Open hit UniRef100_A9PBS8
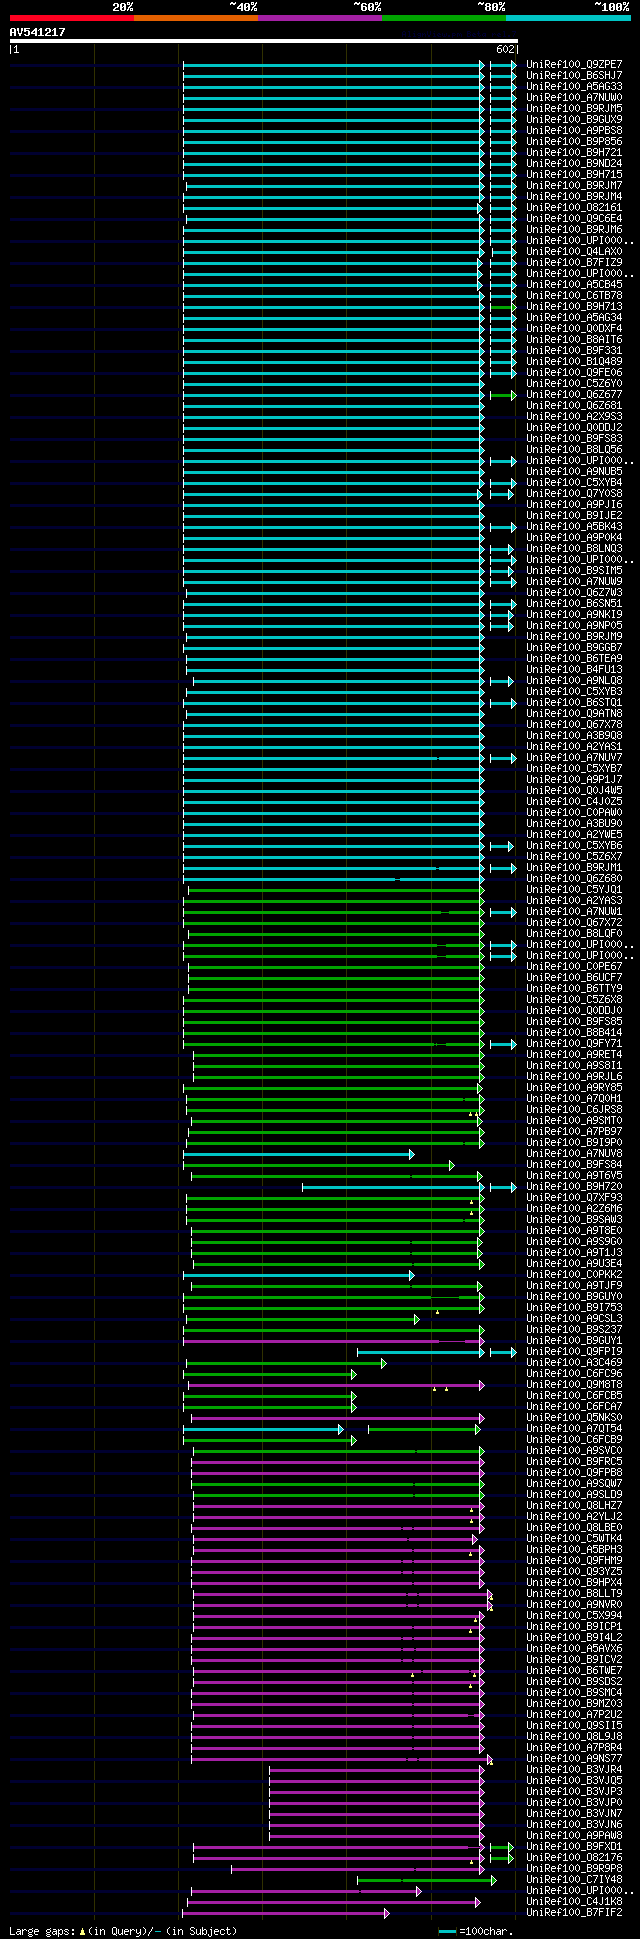Screen dimensions: 640x1939 pos(574,130)
